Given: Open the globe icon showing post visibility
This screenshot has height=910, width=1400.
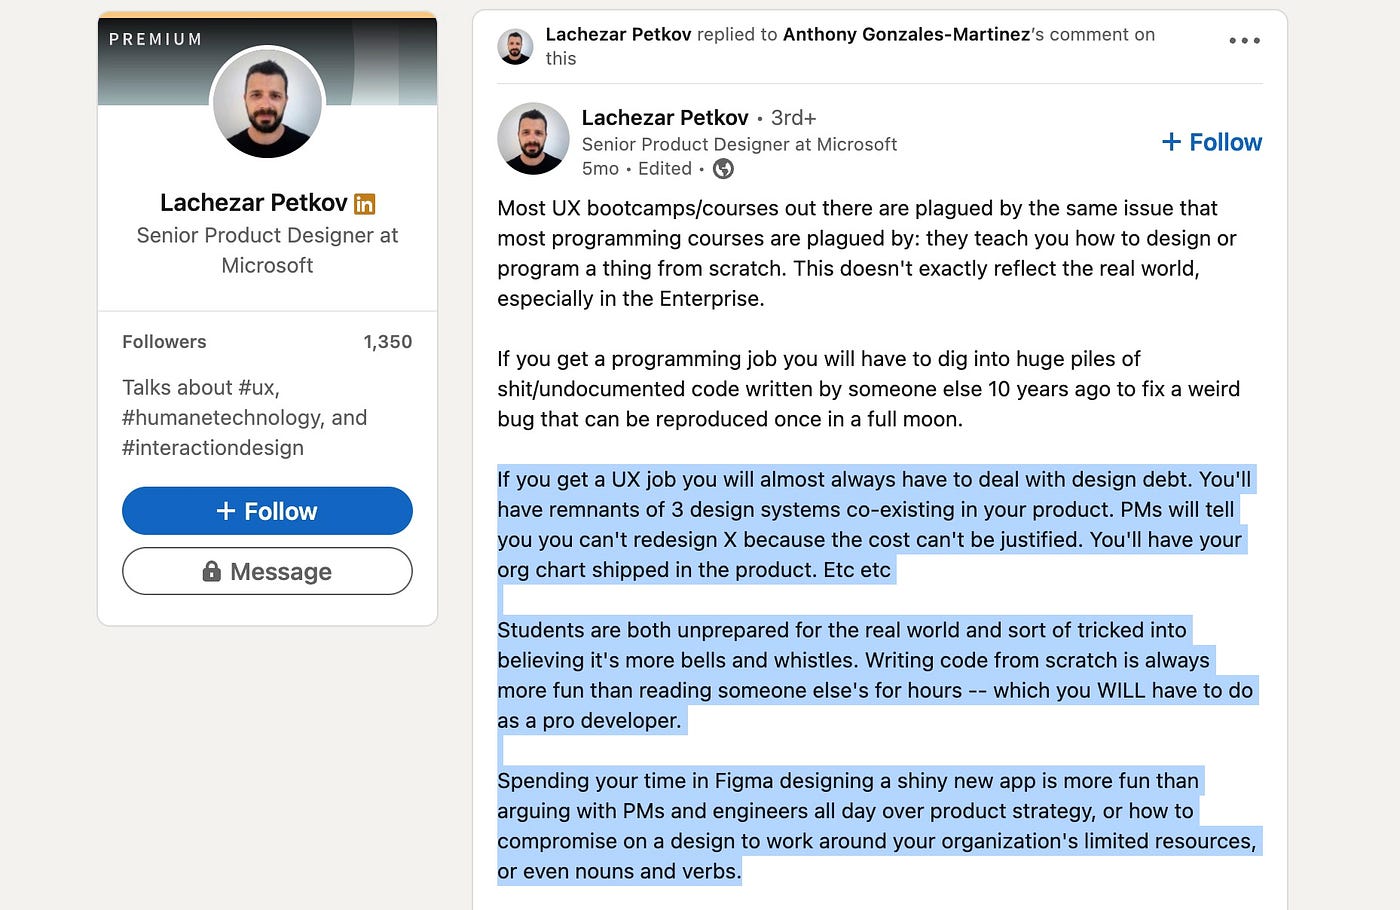Looking at the screenshot, I should 722,169.
